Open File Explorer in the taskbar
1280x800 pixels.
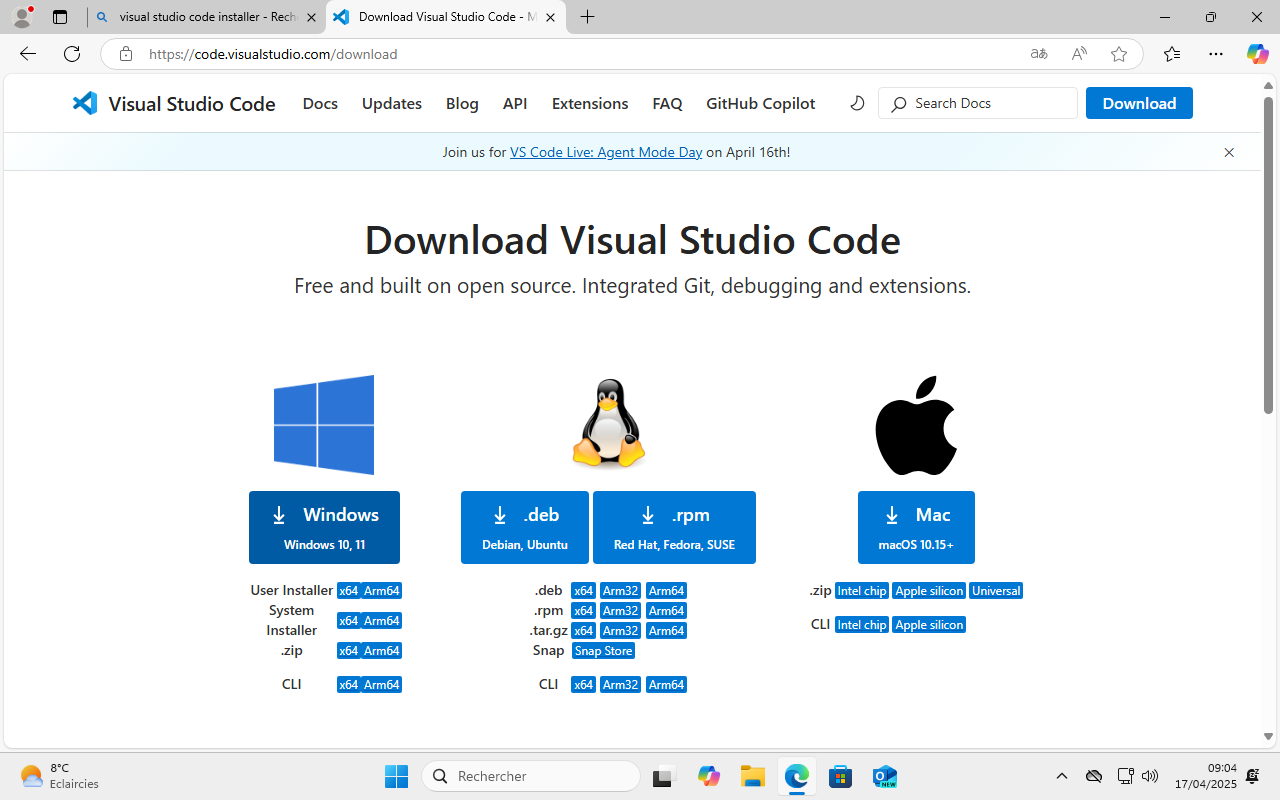pyautogui.click(x=753, y=776)
